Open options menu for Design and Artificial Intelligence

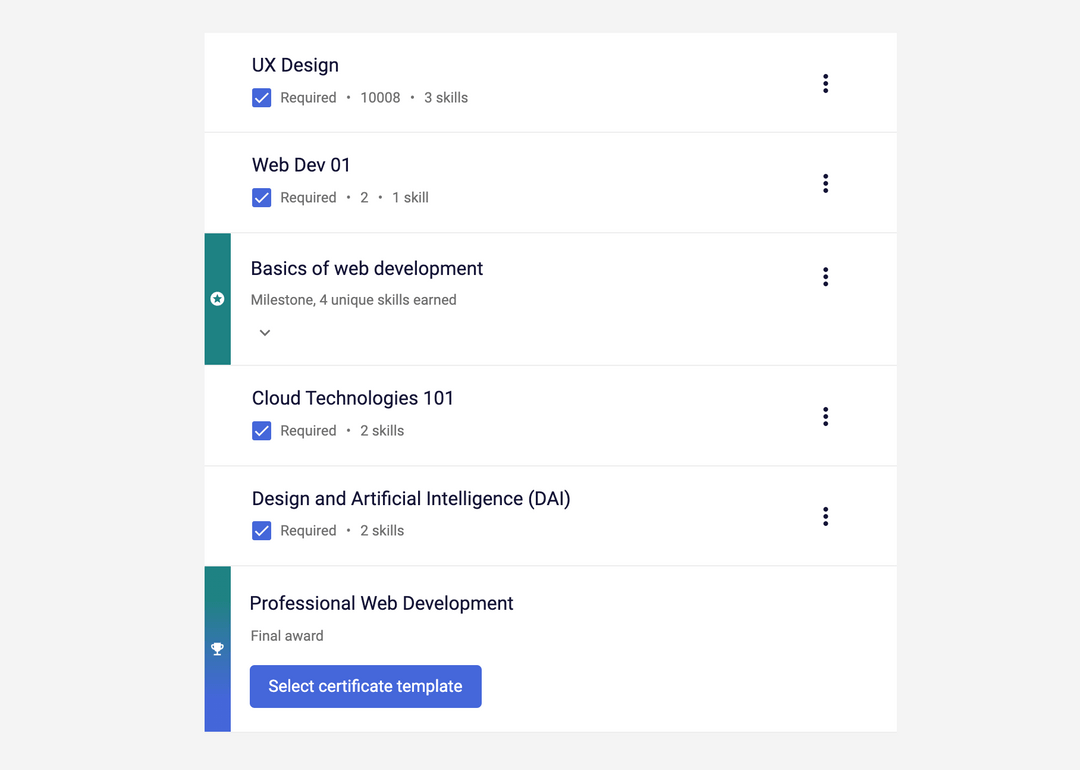point(825,516)
